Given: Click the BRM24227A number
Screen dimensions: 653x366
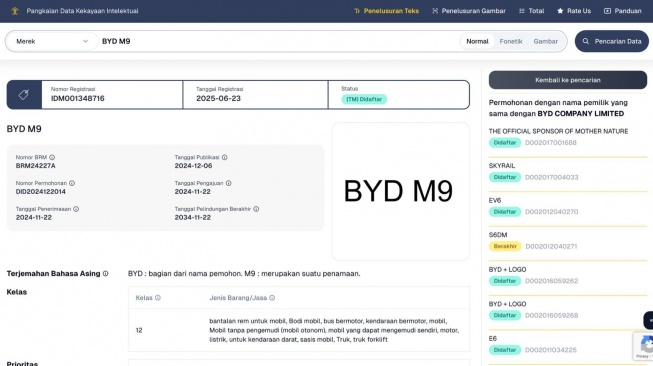Looking at the screenshot, I should coord(35,166).
